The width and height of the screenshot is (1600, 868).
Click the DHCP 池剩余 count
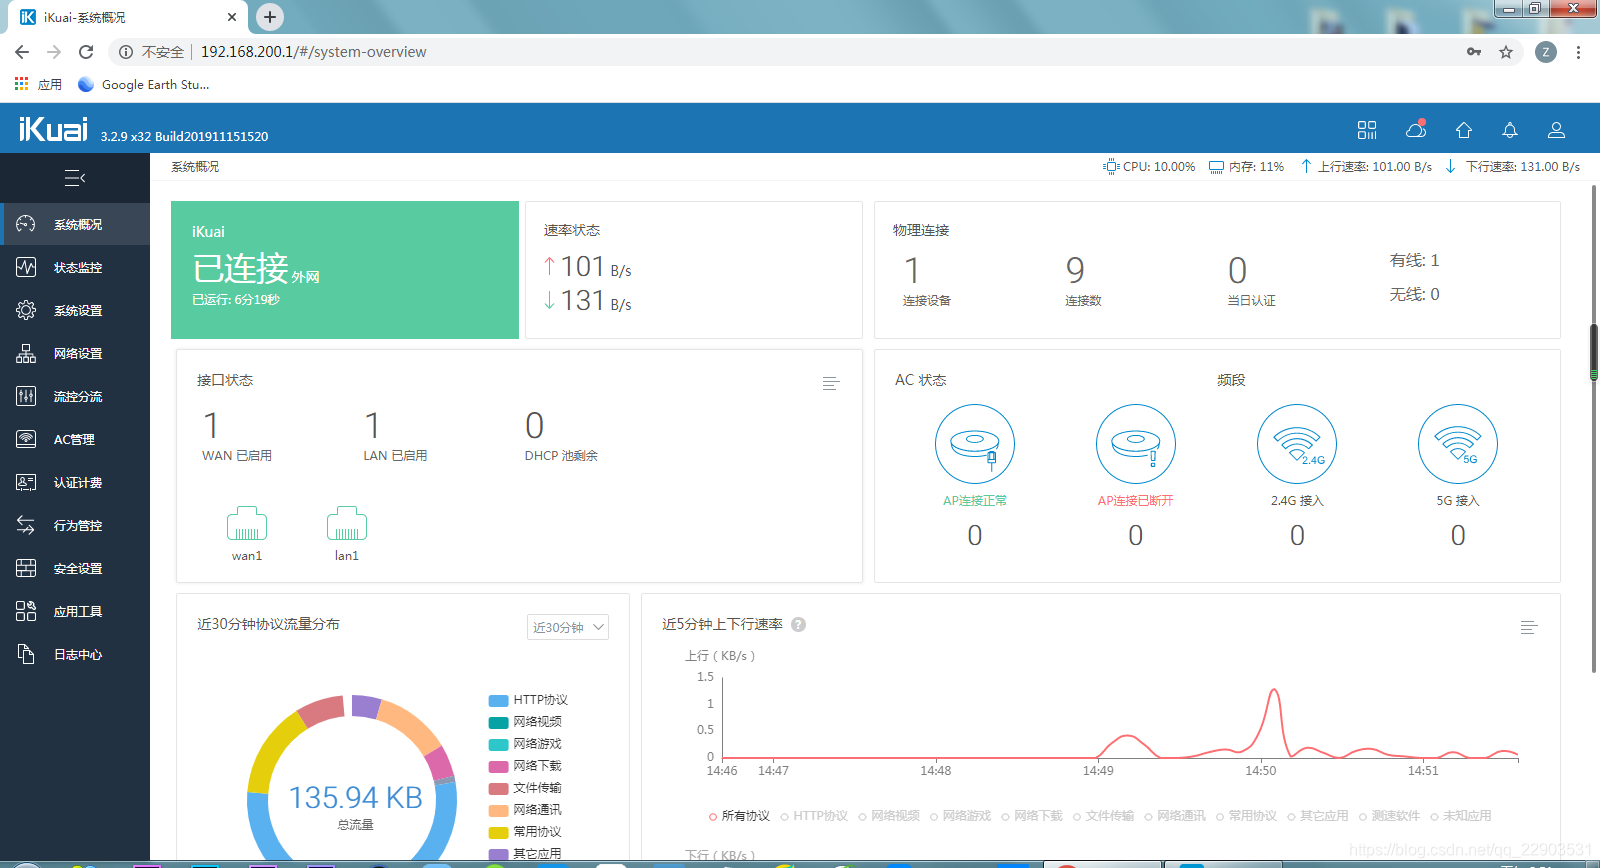click(x=535, y=426)
